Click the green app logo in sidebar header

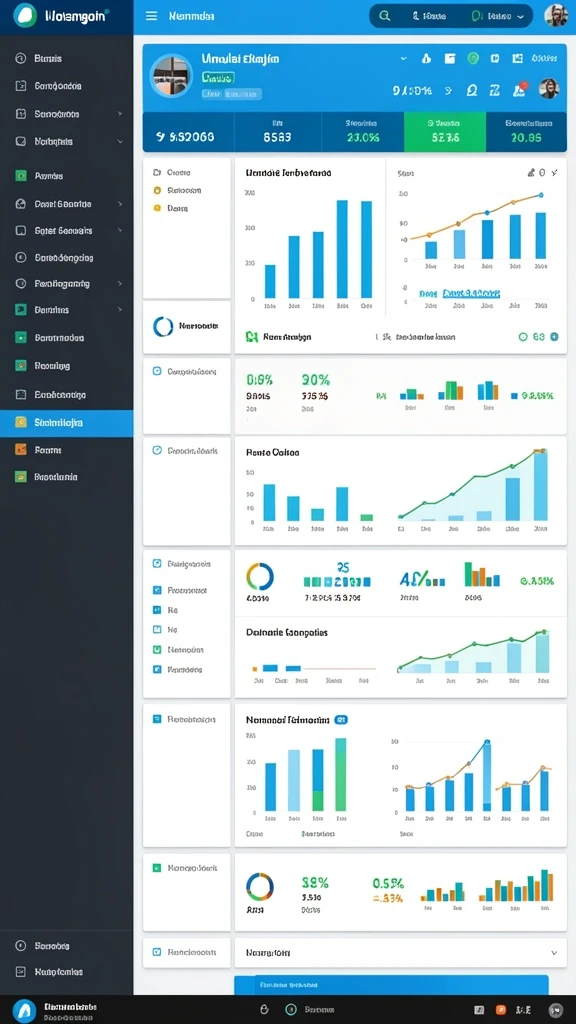pos(25,16)
